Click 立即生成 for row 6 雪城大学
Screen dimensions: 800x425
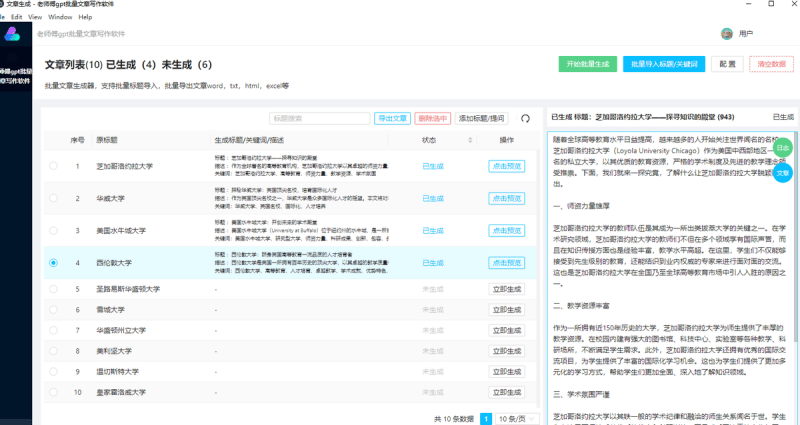point(507,310)
